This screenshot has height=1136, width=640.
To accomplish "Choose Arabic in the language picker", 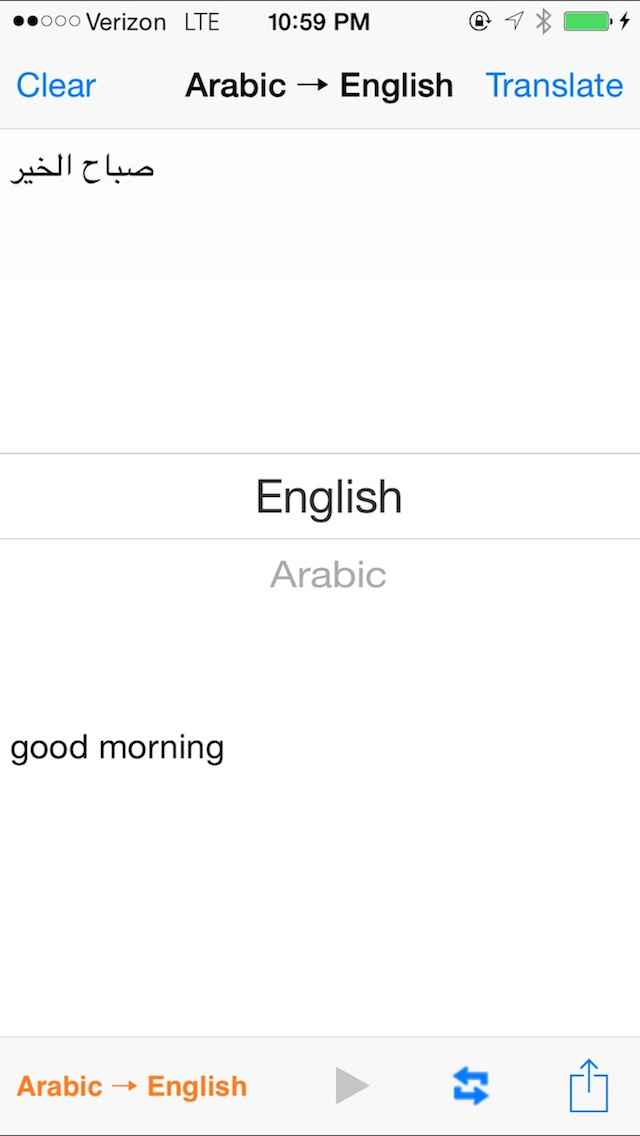I will 328,574.
